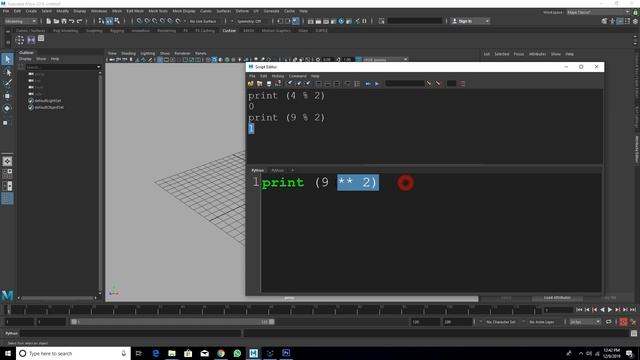Toggle Select by Component Type mode
Image resolution: width=640 pixels, height=360 pixels.
[x=117, y=21]
